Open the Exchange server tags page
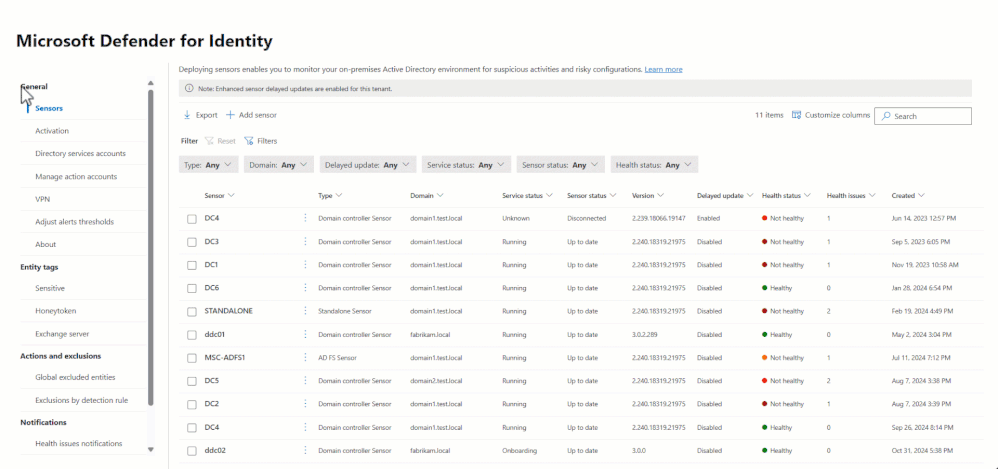 tap(62, 334)
